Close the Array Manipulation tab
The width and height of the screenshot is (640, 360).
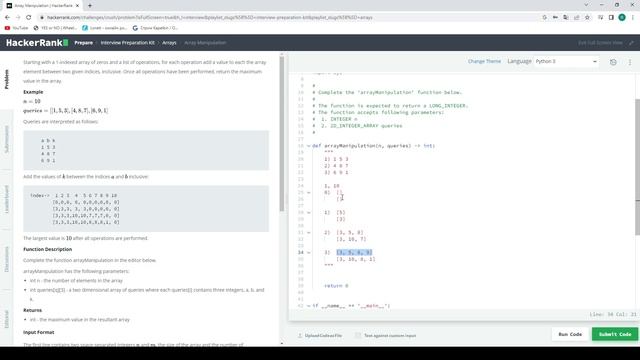(78, 6)
